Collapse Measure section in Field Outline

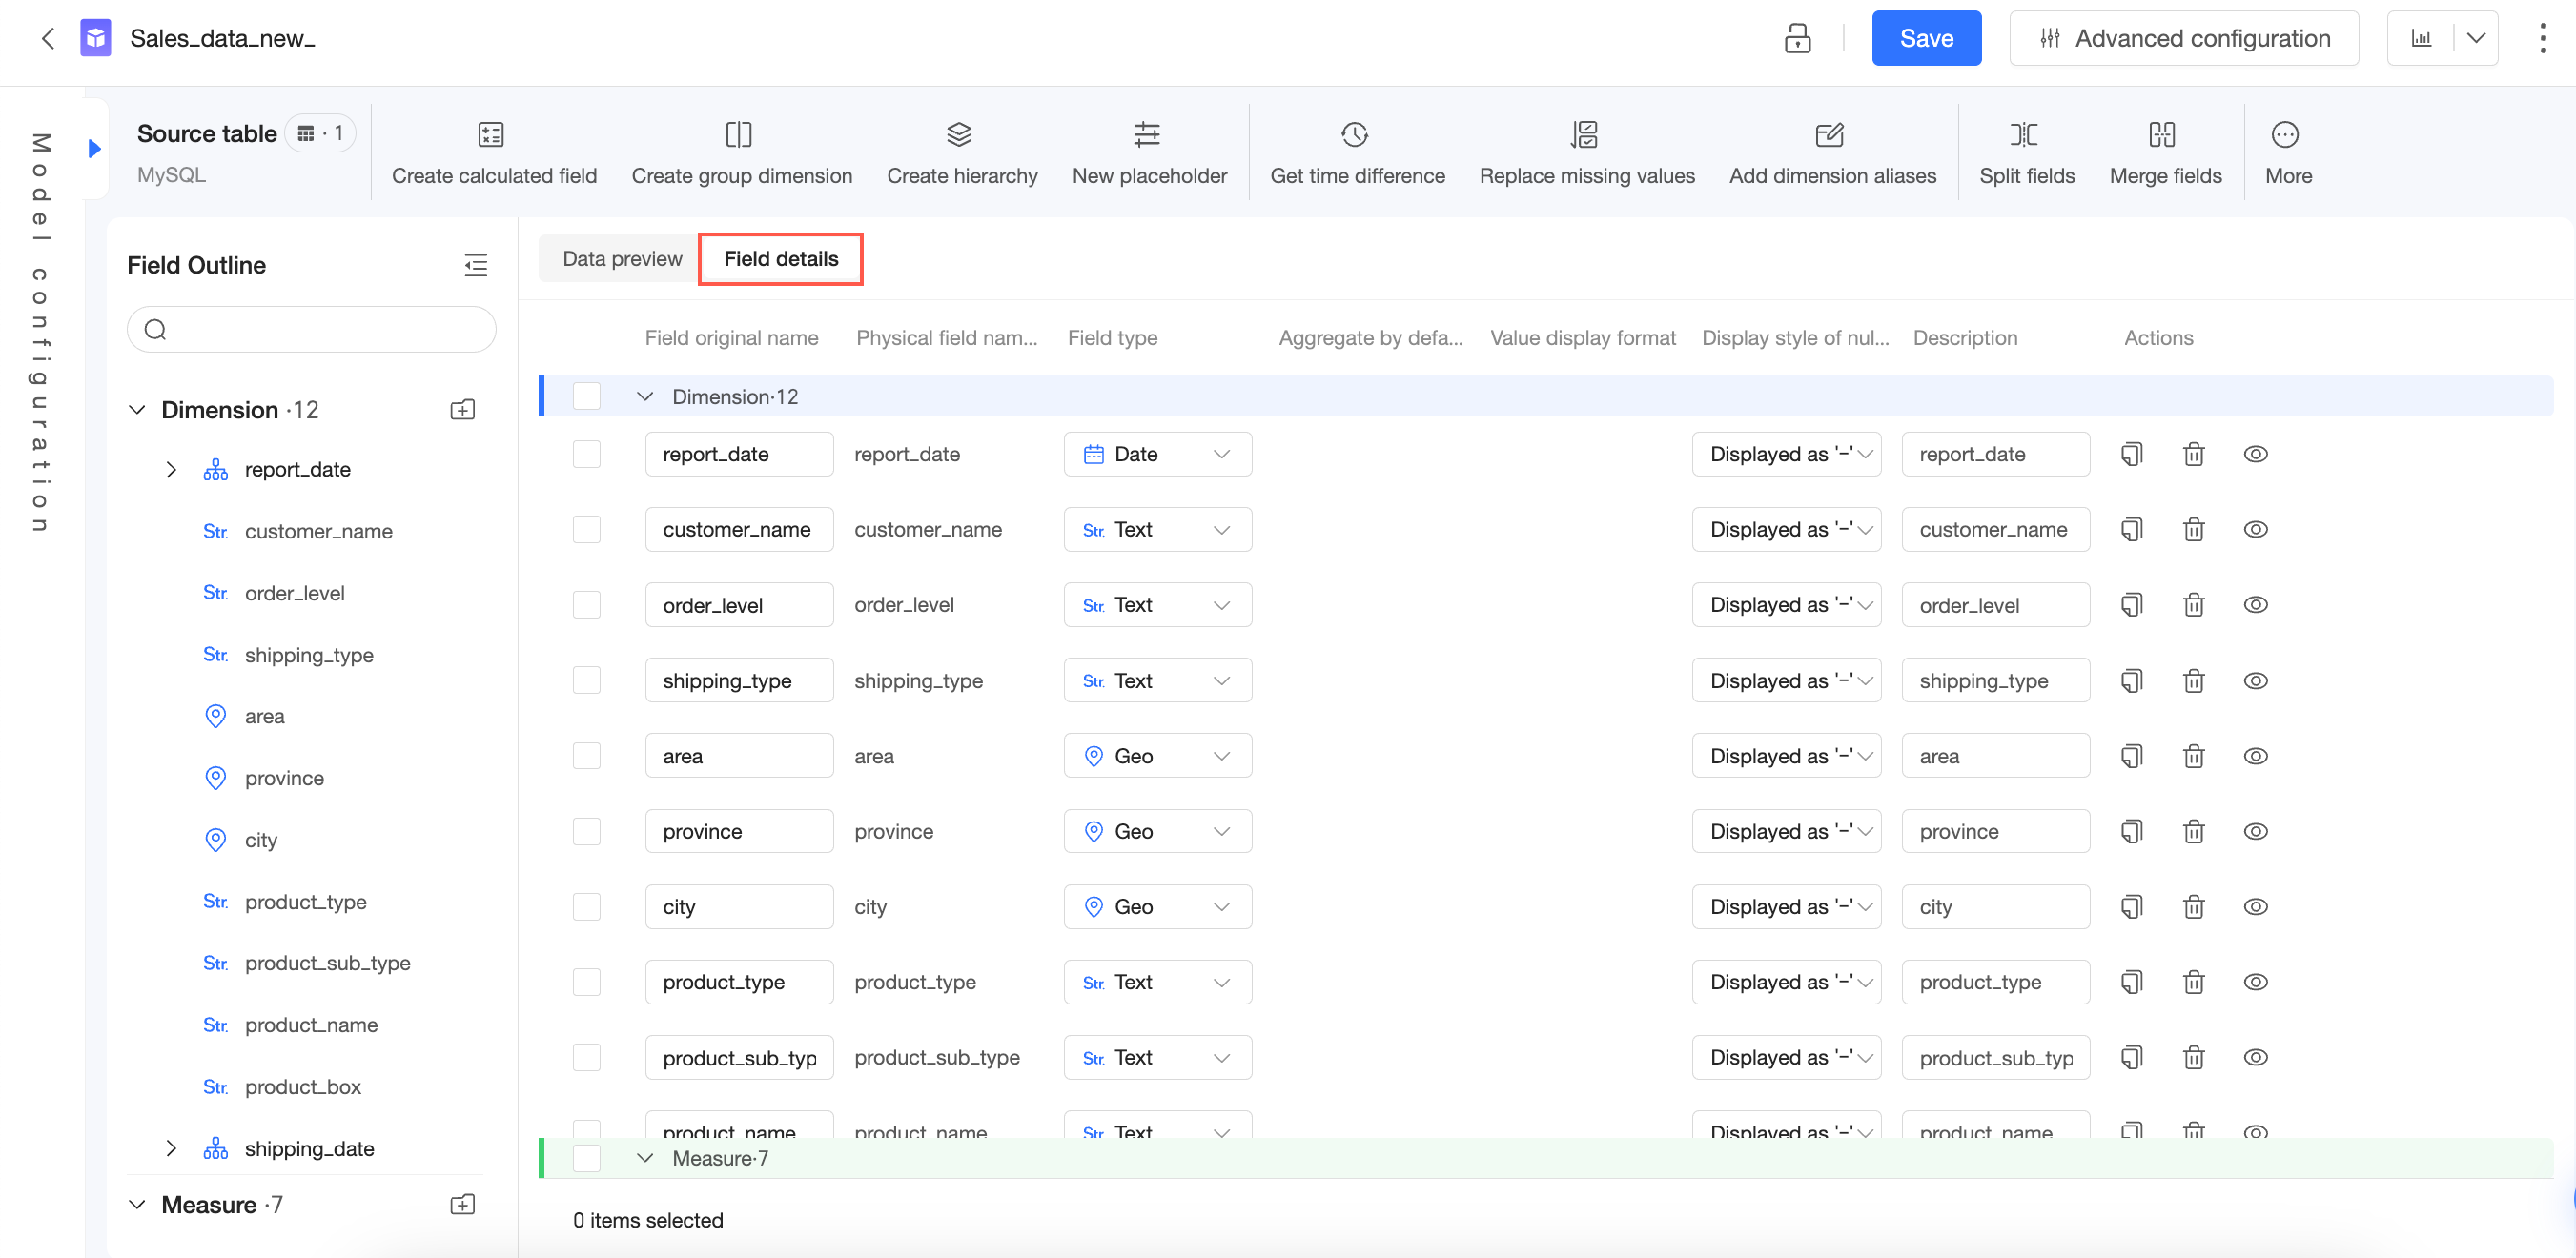point(137,1204)
